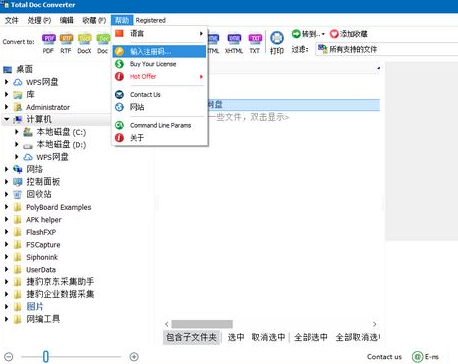Open the 所有支持的文件 filter dropdown

click(387, 49)
